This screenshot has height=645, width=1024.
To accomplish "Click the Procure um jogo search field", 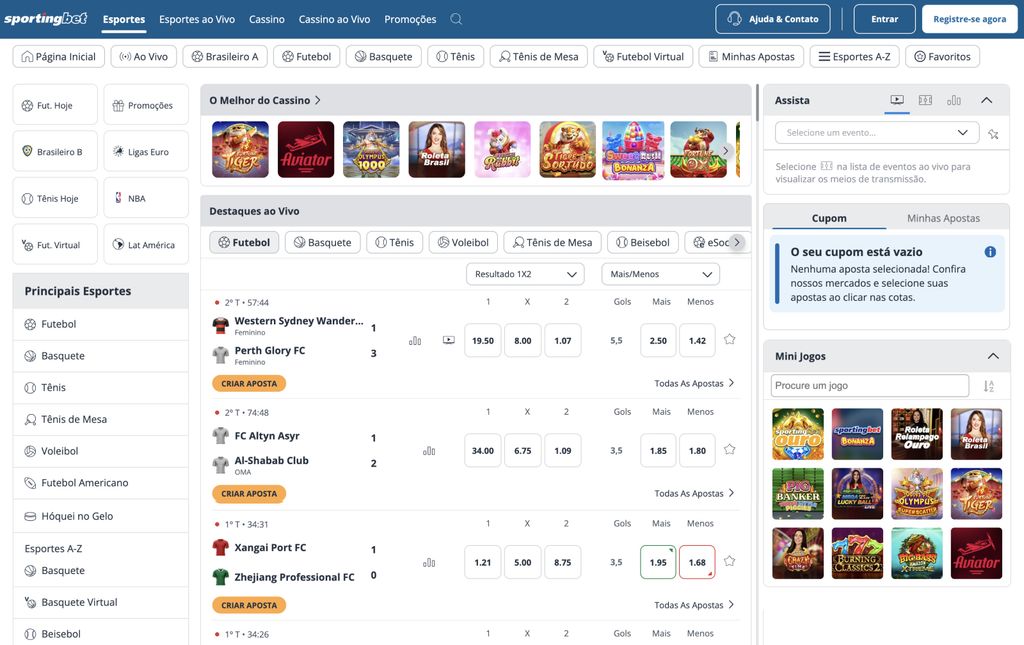I will [x=869, y=386].
